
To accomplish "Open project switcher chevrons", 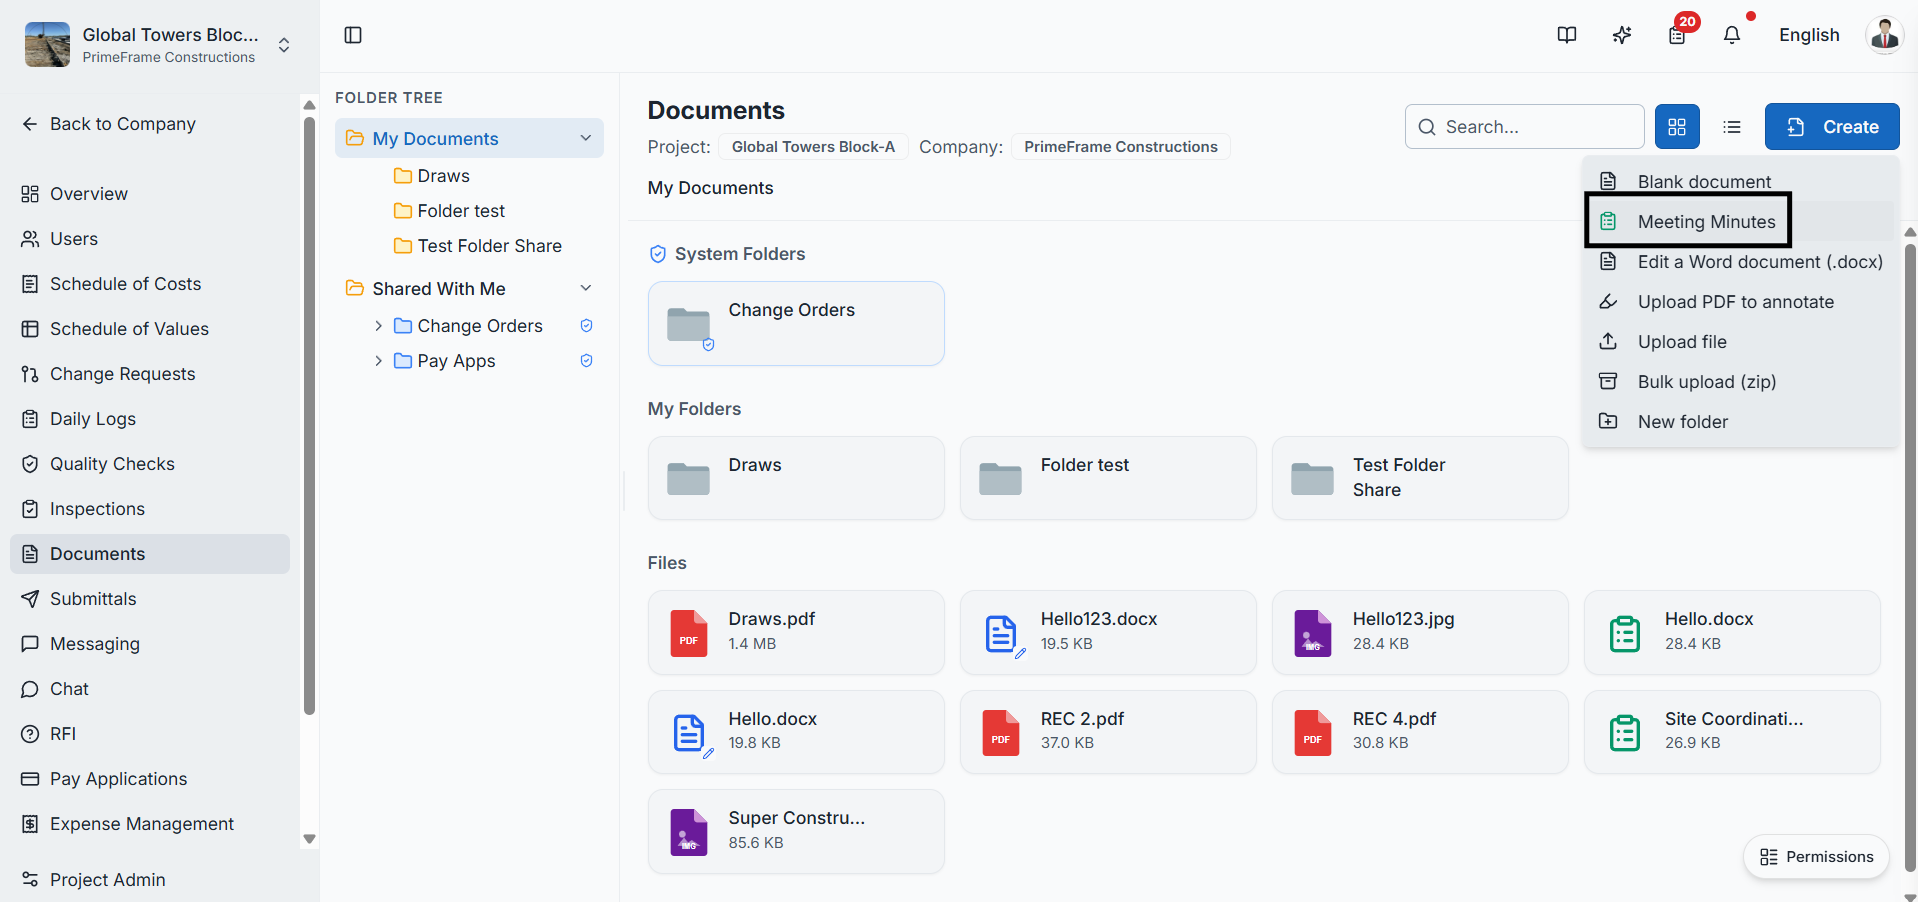I will click(x=284, y=45).
